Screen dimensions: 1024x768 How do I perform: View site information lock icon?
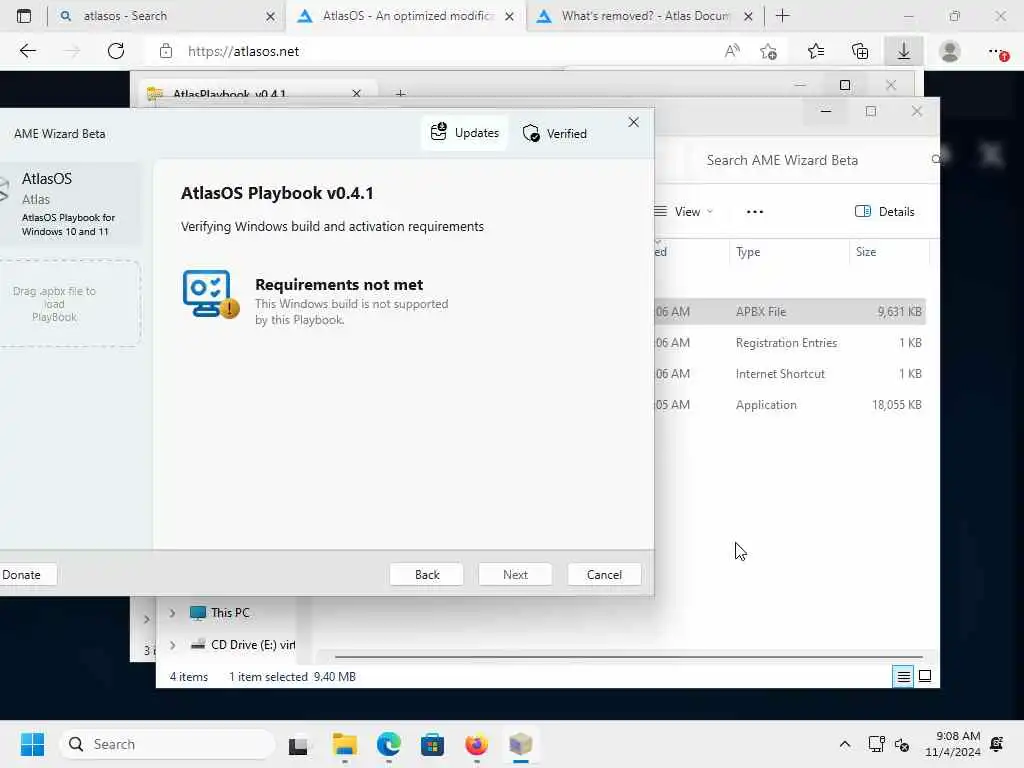166,51
